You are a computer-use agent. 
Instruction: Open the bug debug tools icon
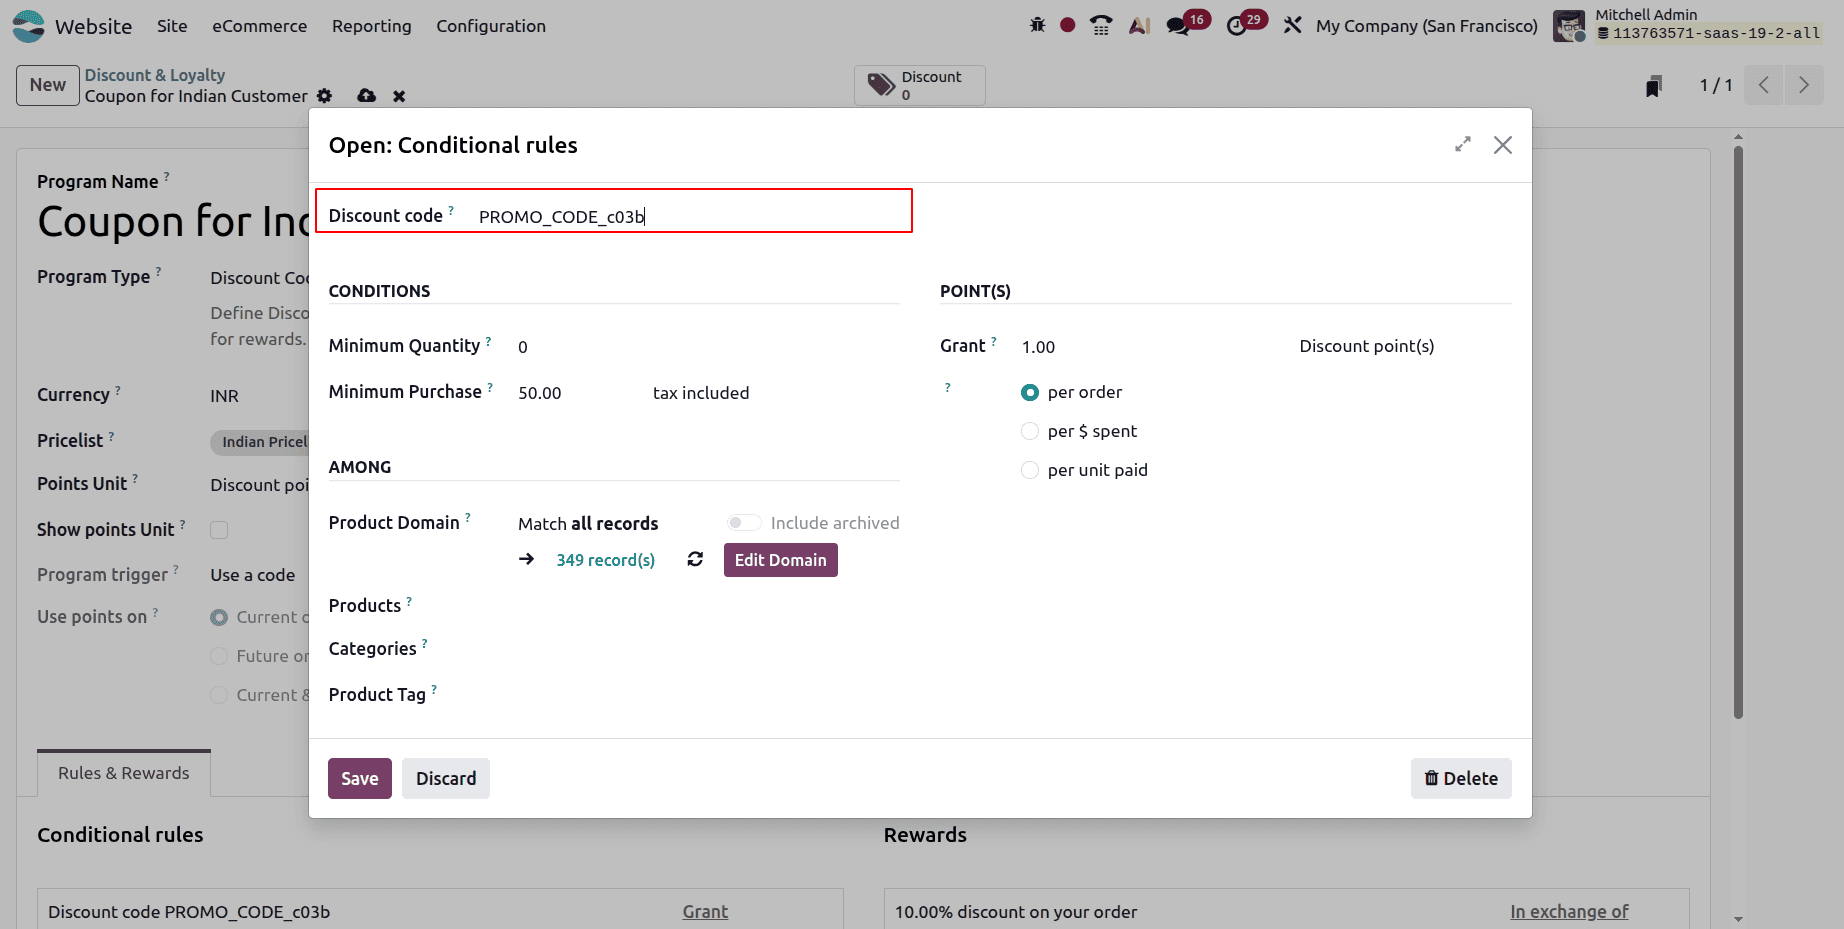pyautogui.click(x=1037, y=25)
